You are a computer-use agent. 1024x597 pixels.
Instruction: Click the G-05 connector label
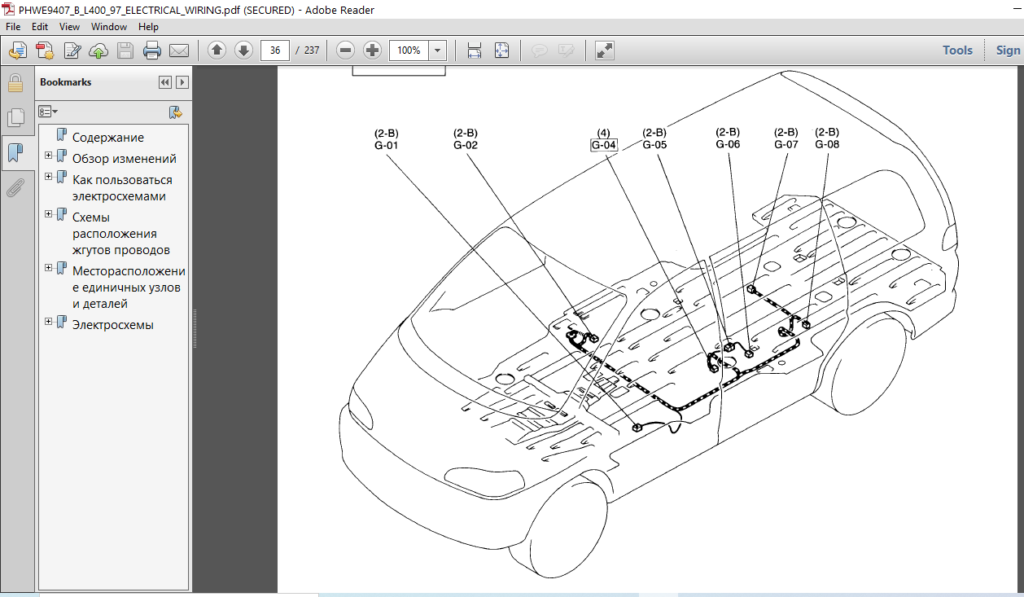[654, 145]
